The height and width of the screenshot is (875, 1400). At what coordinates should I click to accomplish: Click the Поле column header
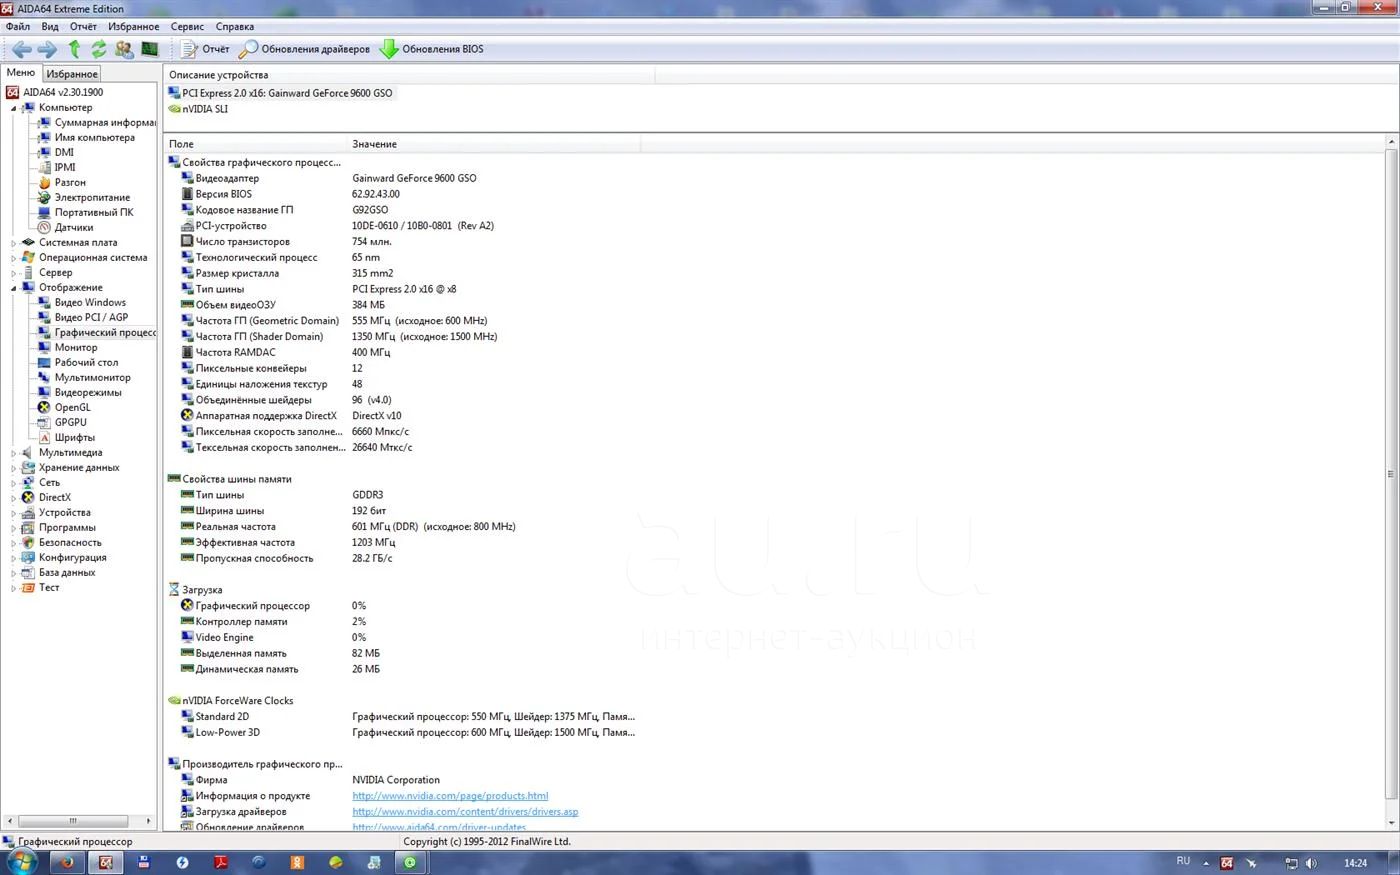pyautogui.click(x=255, y=144)
